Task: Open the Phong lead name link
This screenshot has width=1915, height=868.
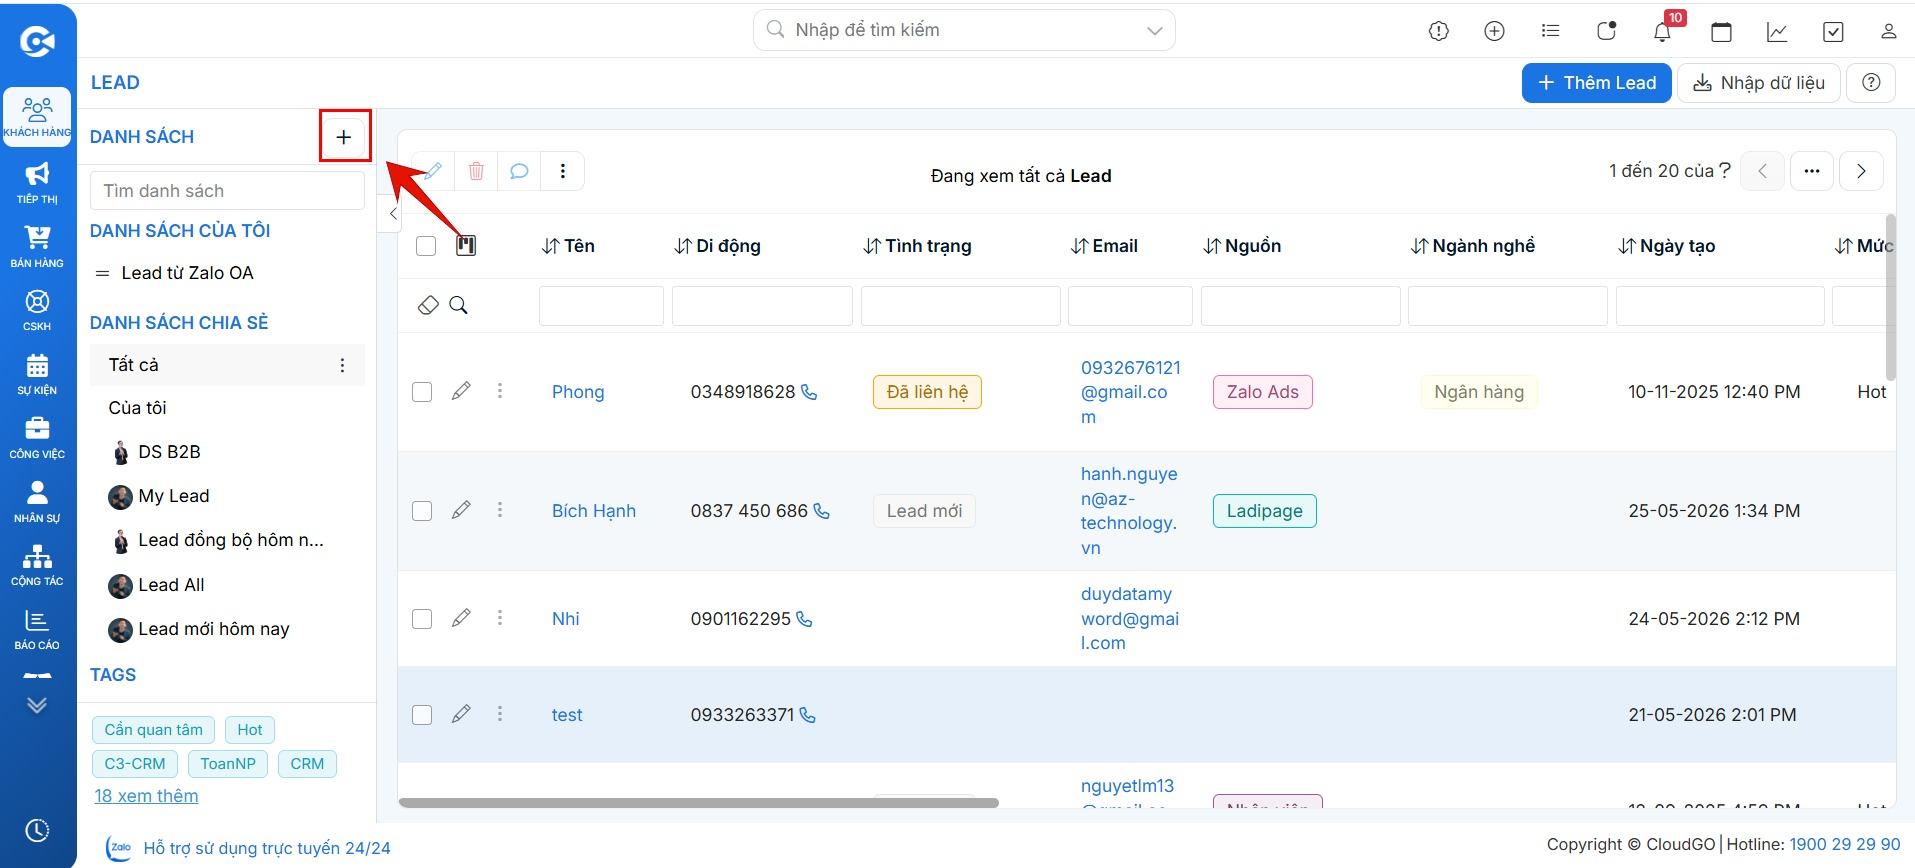Action: coord(578,392)
